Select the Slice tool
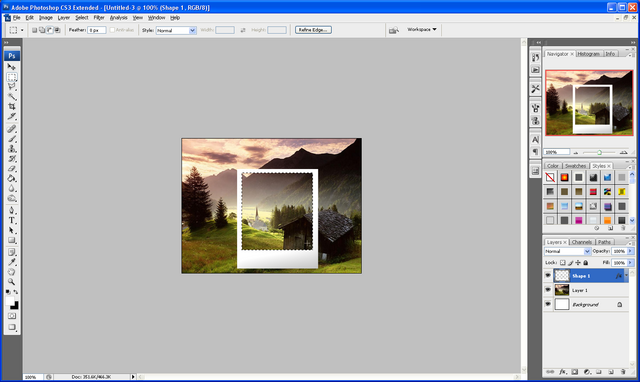The image size is (640, 382). coord(11,116)
